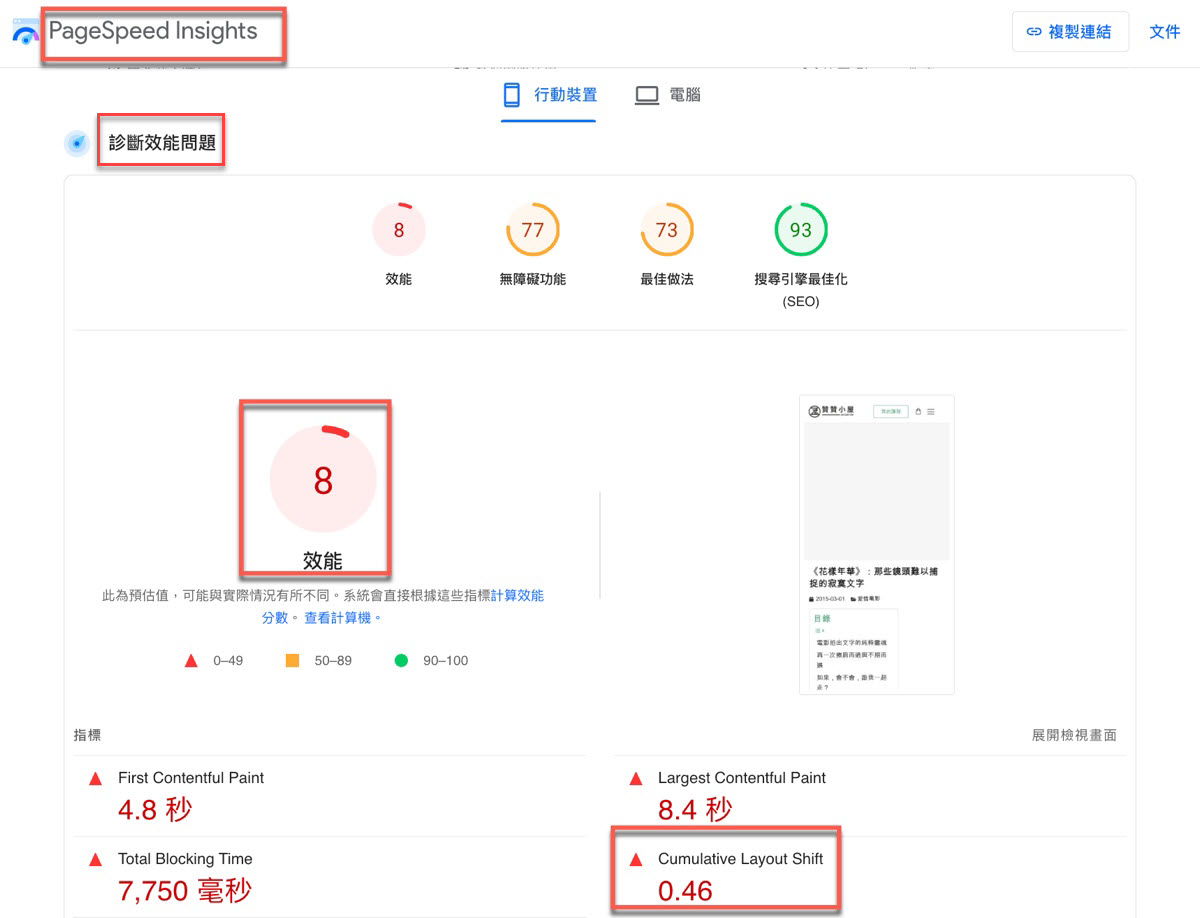Screen dimensions: 1200x918
Task: Open the 文件 documentation link
Action: (x=1165, y=32)
